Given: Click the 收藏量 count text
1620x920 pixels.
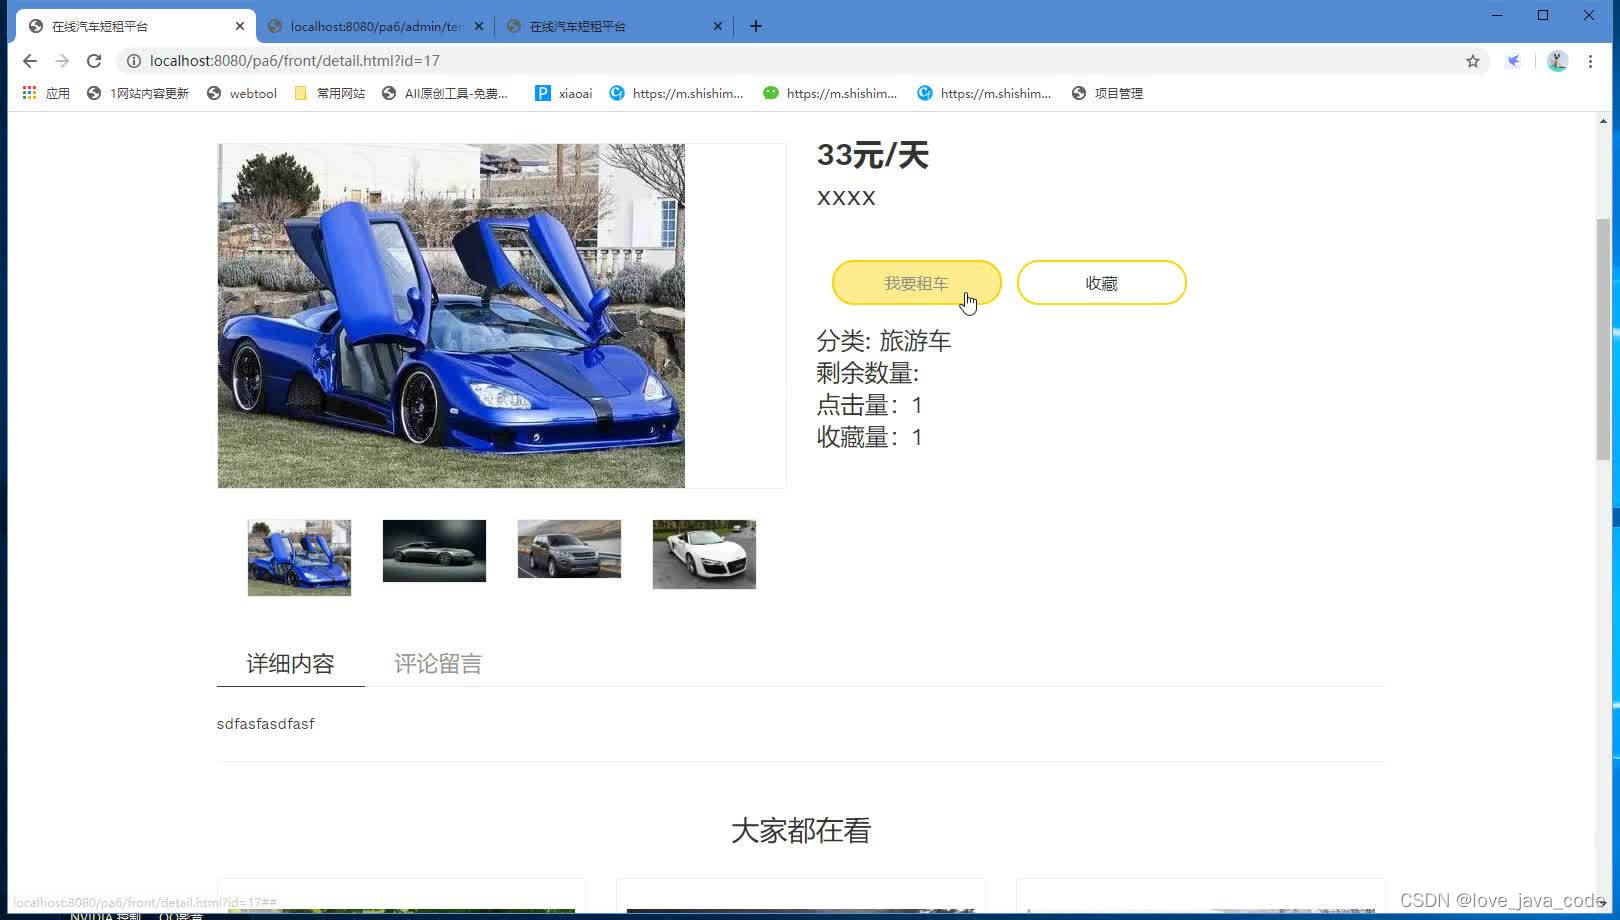Looking at the screenshot, I should (x=870, y=437).
